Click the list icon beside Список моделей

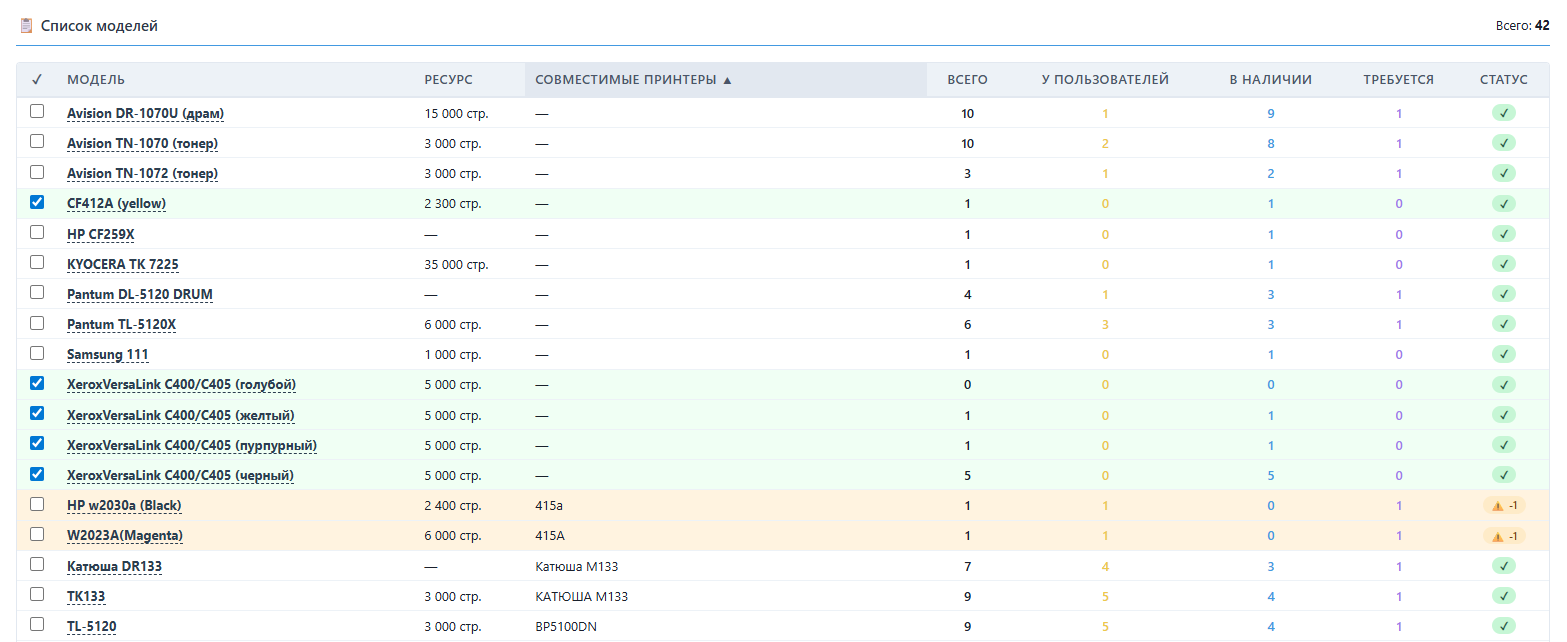26,26
